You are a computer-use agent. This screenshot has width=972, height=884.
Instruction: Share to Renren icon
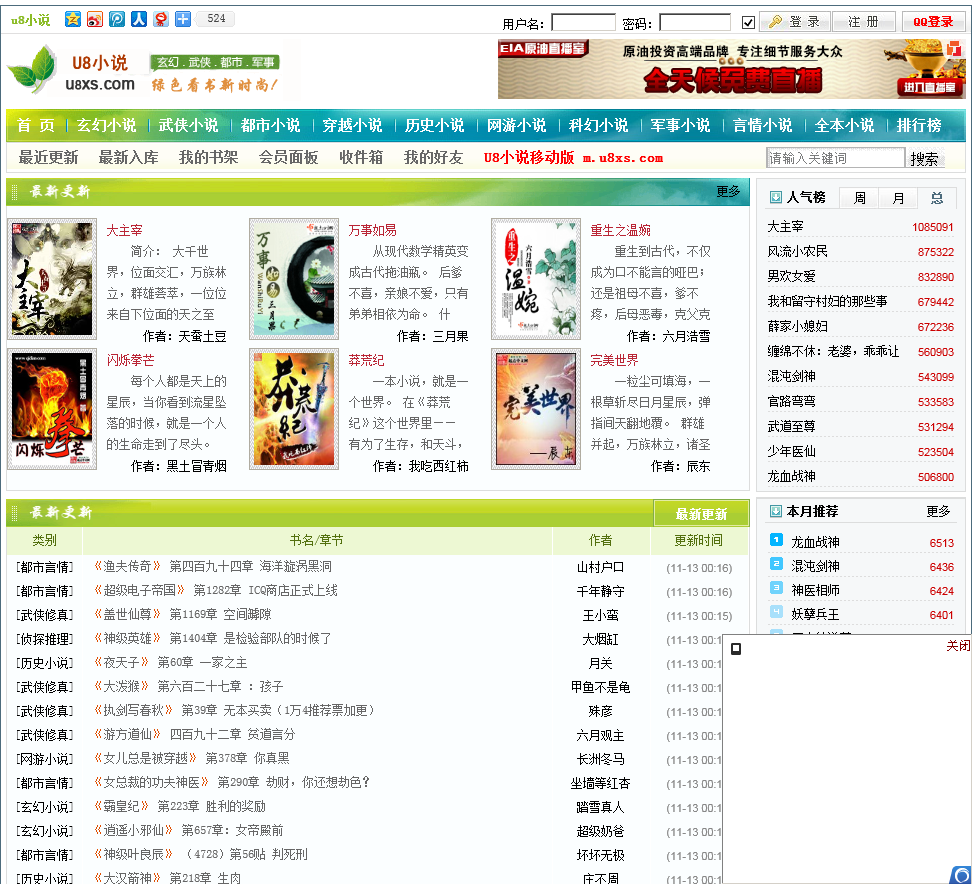tap(139, 19)
